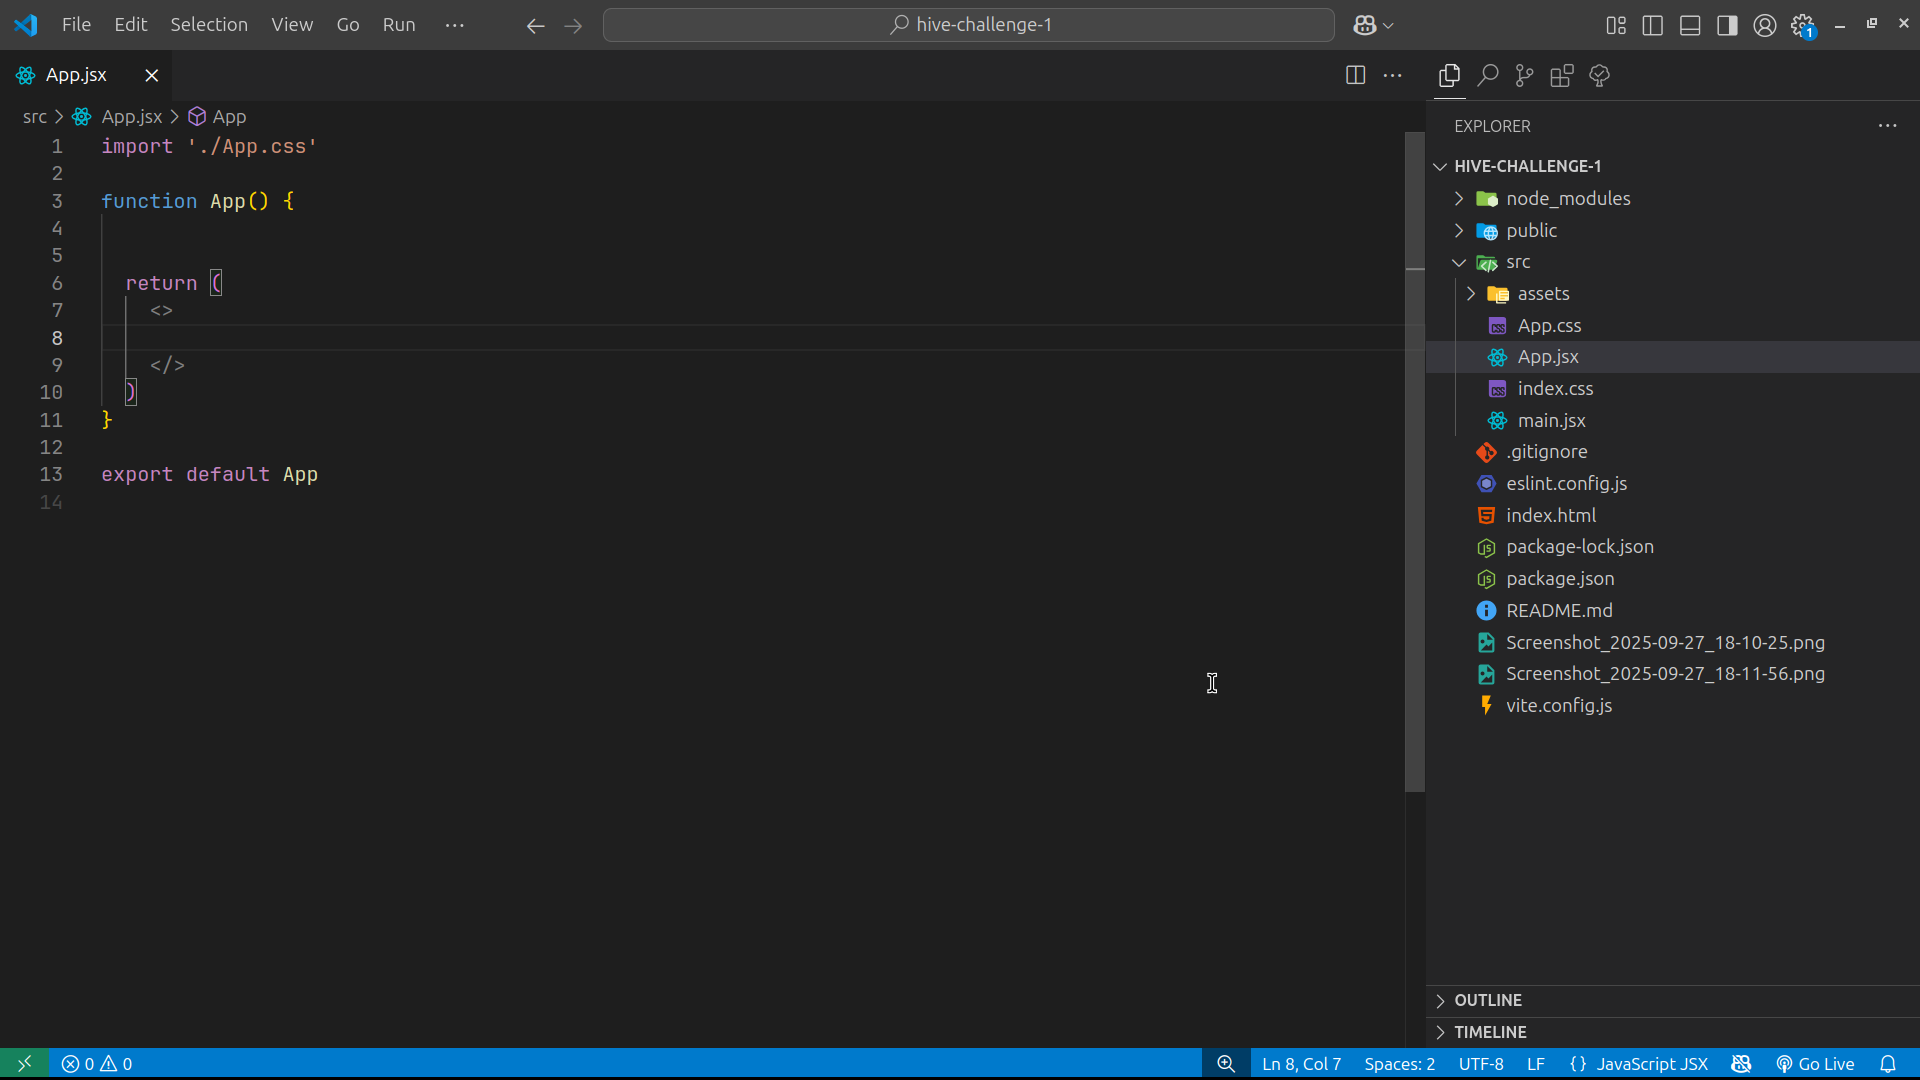Viewport: 1920px width, 1080px height.
Task: Click the editor vertical scrollbar
Action: tap(1414, 460)
